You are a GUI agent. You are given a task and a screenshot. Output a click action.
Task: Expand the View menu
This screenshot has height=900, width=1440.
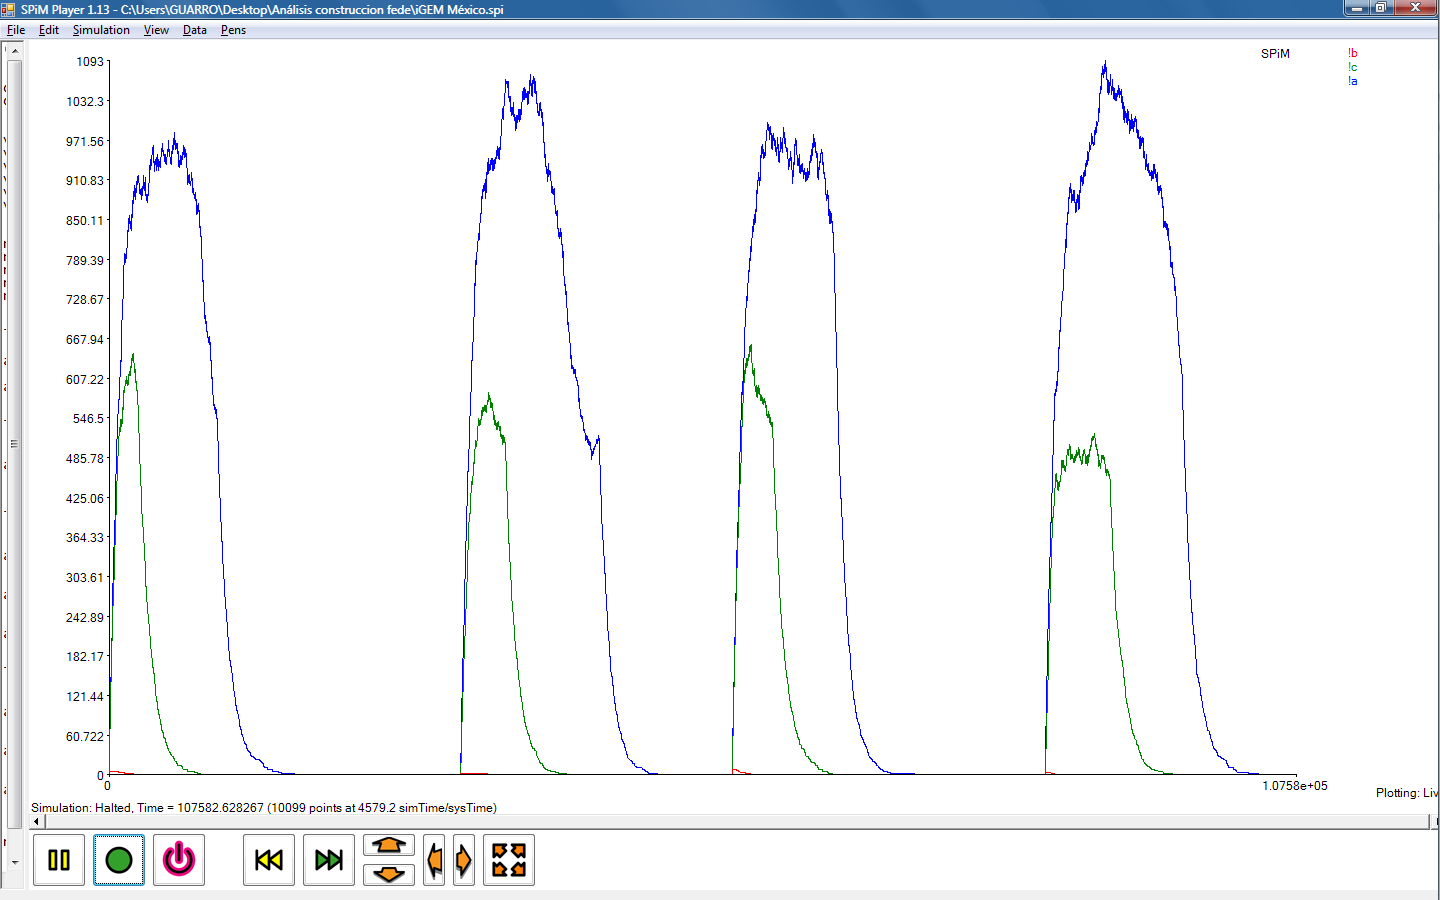pos(156,30)
